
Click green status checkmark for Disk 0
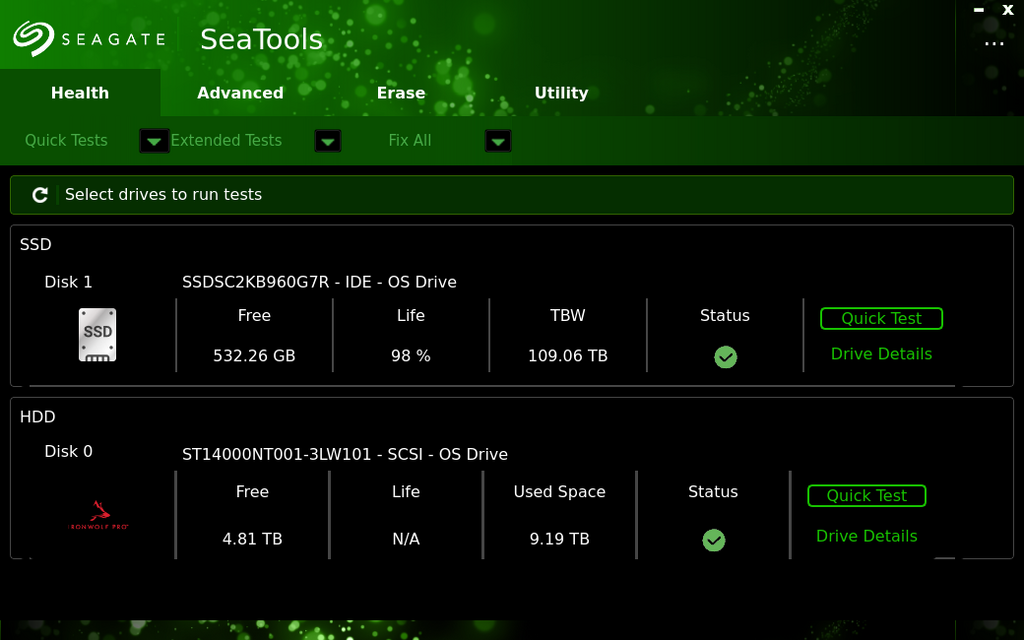click(713, 540)
